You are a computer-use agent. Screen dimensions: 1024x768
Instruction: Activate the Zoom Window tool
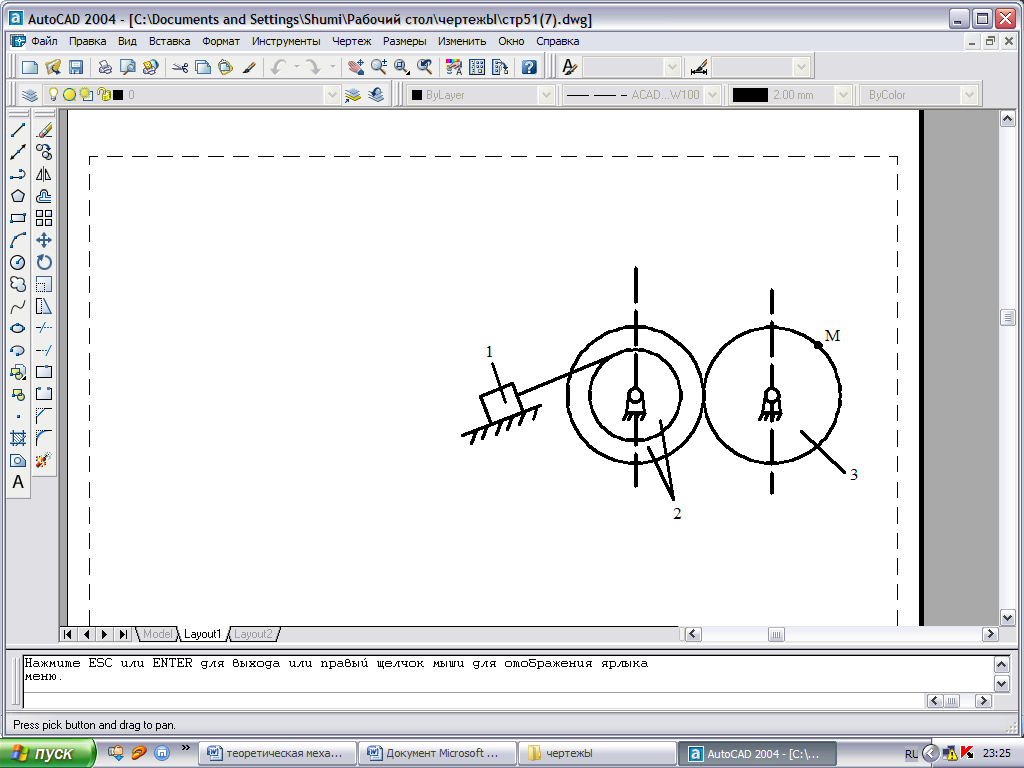pyautogui.click(x=402, y=67)
